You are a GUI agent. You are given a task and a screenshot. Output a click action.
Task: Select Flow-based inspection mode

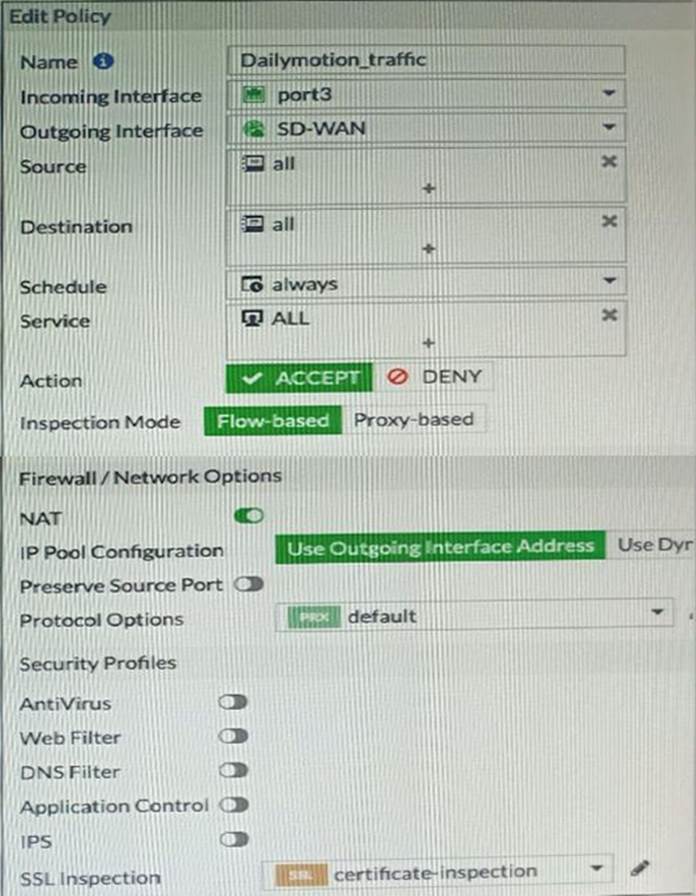[273, 421]
